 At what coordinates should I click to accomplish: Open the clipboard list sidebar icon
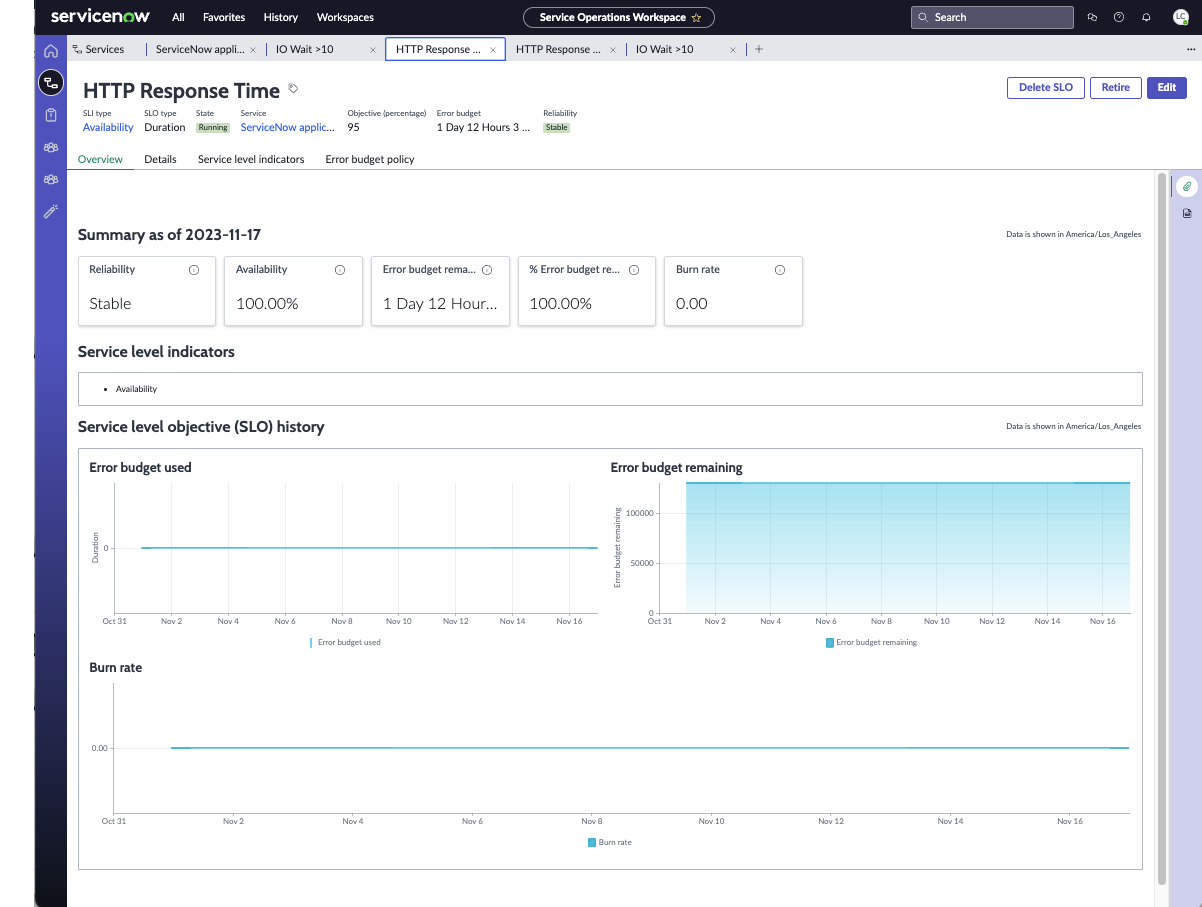click(51, 115)
